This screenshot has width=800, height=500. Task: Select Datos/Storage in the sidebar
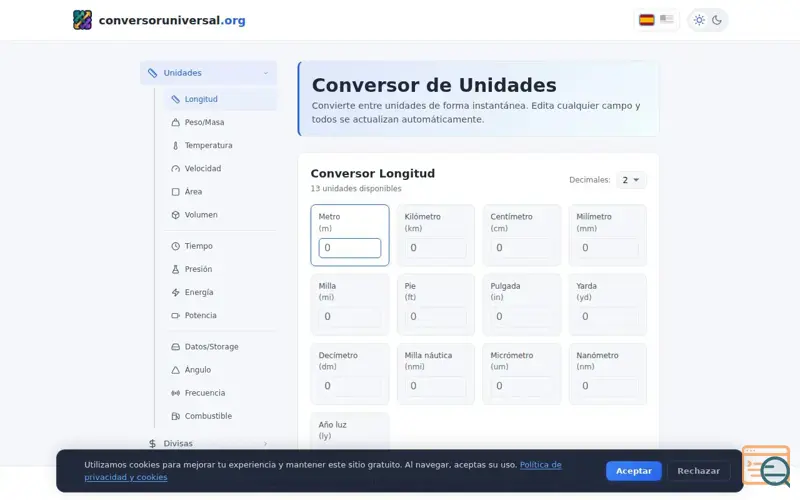point(220,346)
